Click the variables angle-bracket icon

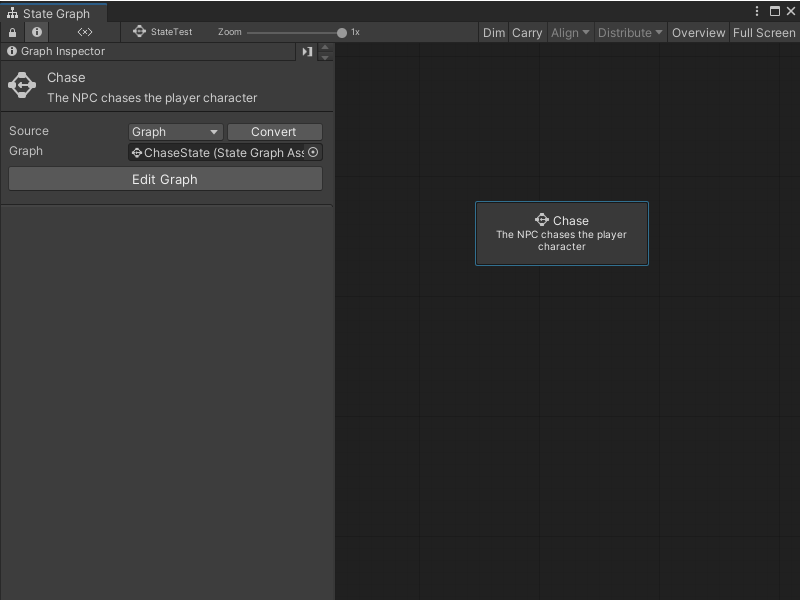tap(85, 32)
